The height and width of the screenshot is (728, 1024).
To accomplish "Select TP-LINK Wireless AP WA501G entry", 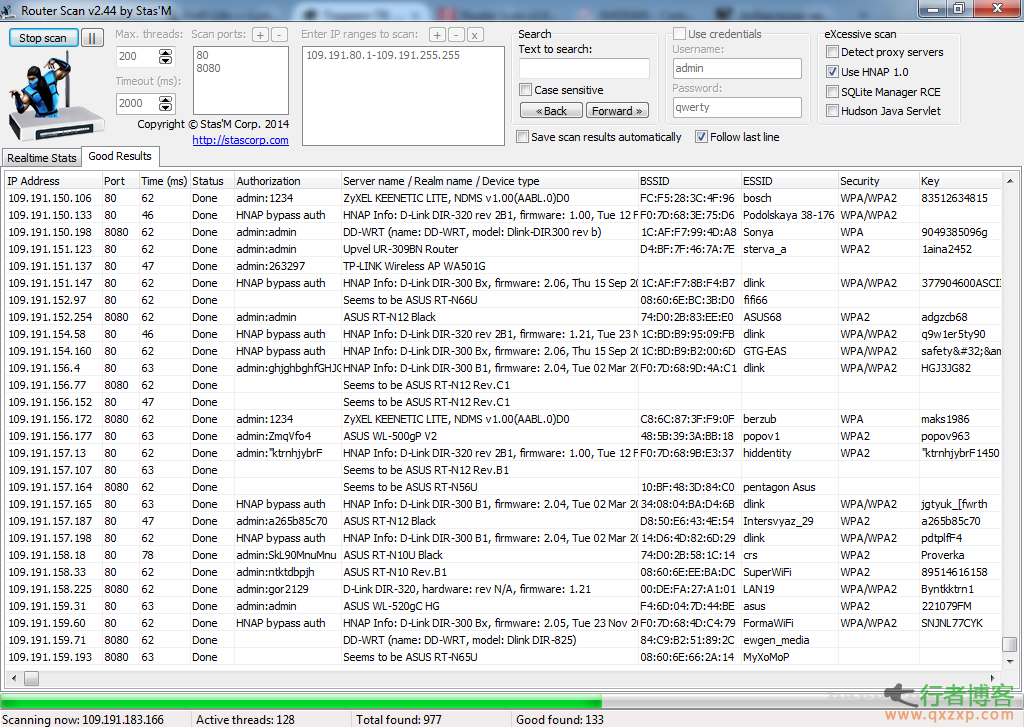I will click(x=504, y=266).
